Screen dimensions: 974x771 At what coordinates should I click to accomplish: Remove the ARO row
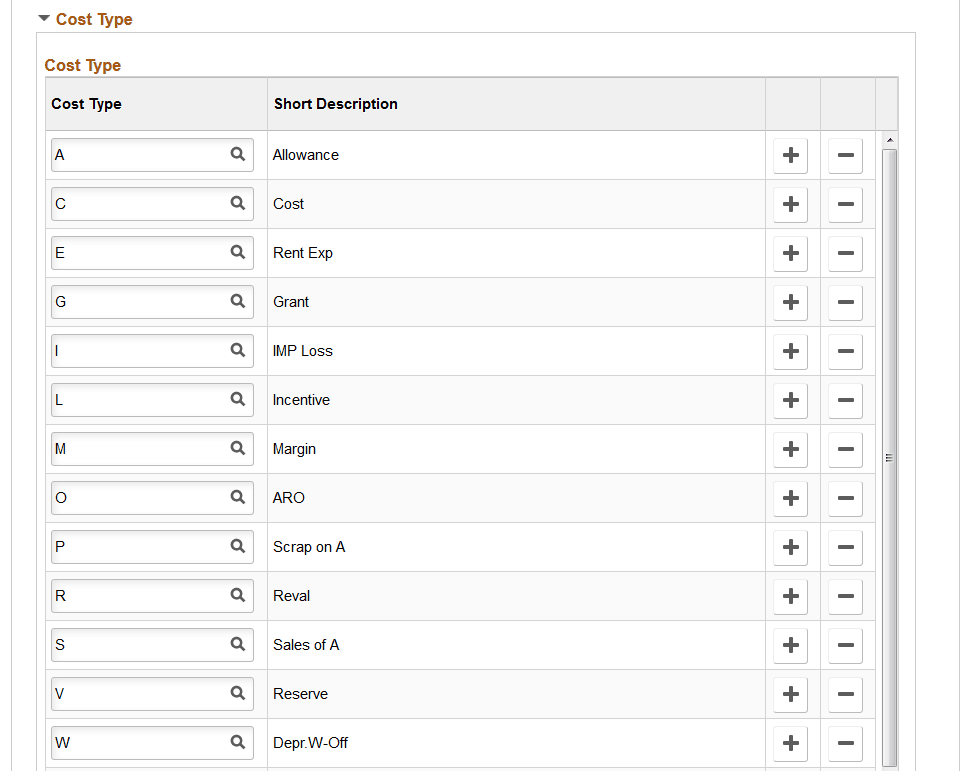(845, 498)
